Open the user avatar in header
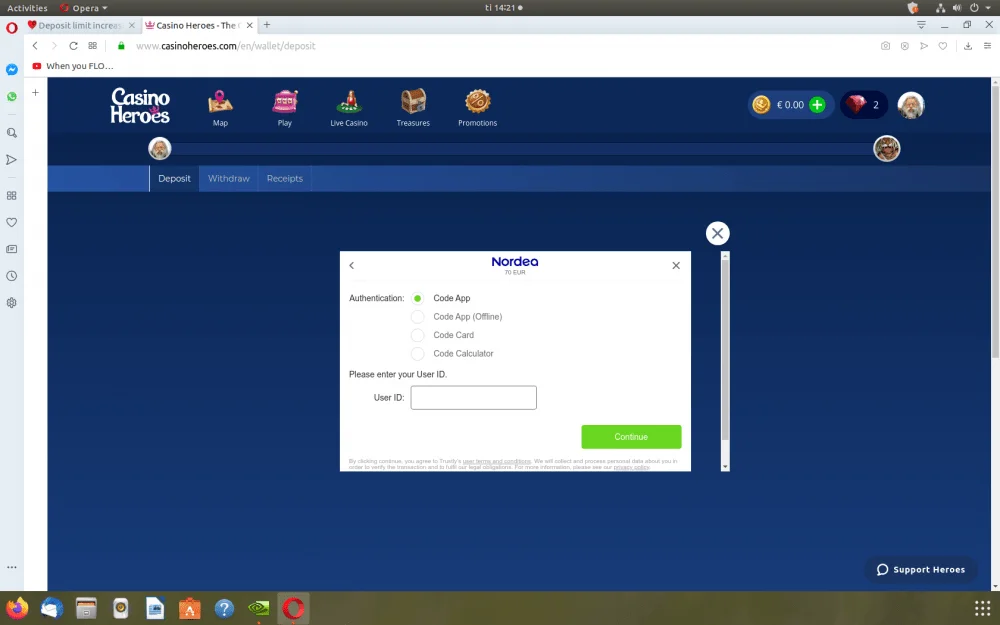 [911, 105]
